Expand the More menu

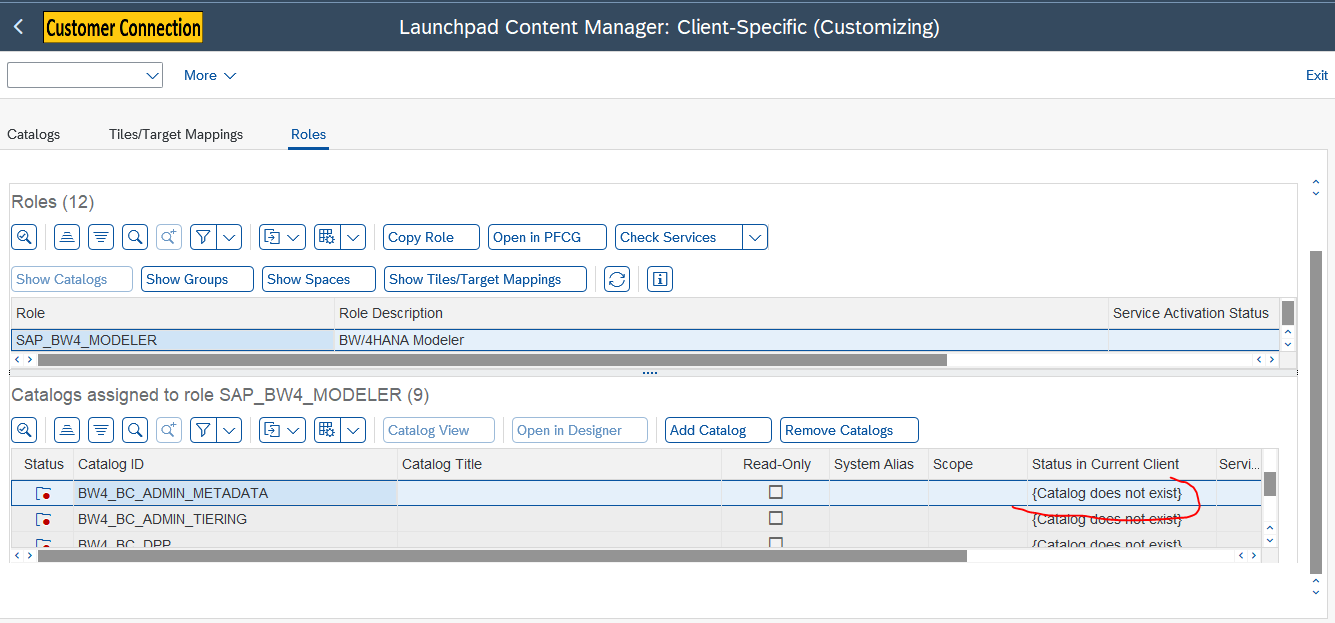[210, 75]
